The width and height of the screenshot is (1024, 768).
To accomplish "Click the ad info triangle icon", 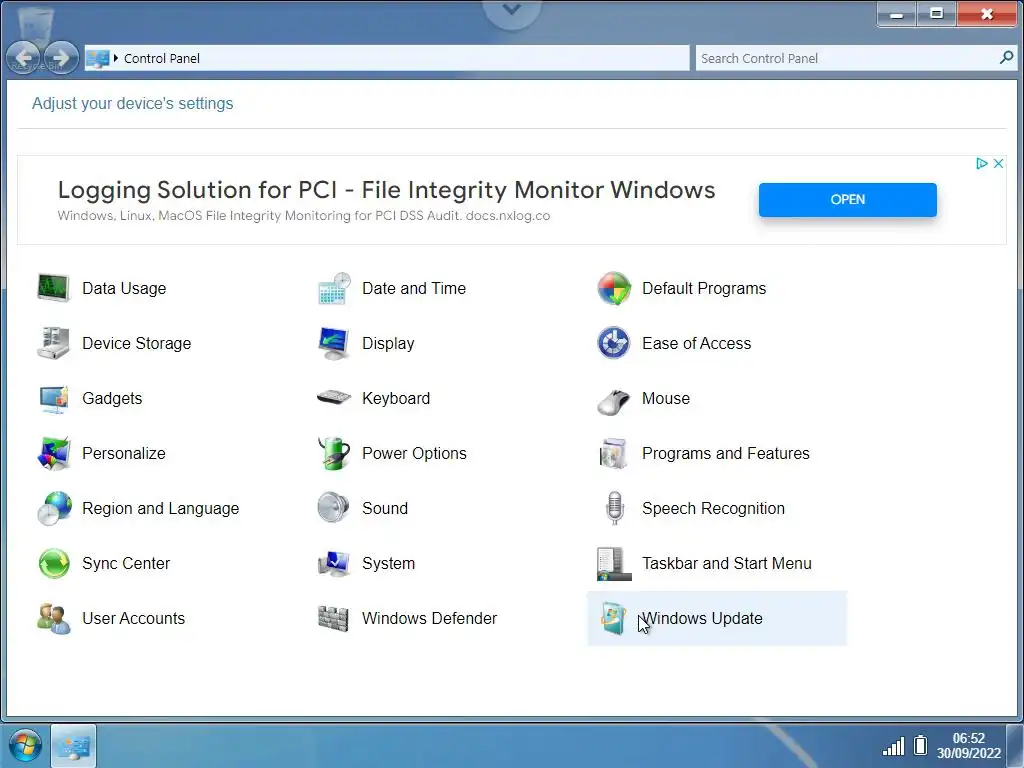I will coord(981,163).
